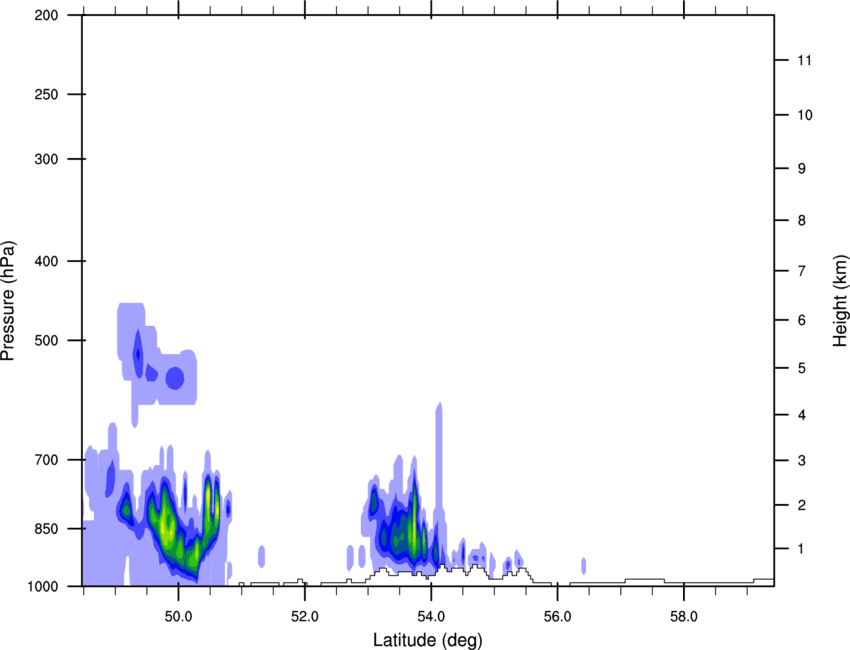The image size is (850, 650).
Task: Click the 58.0 latitude tick label
Action: (x=684, y=617)
